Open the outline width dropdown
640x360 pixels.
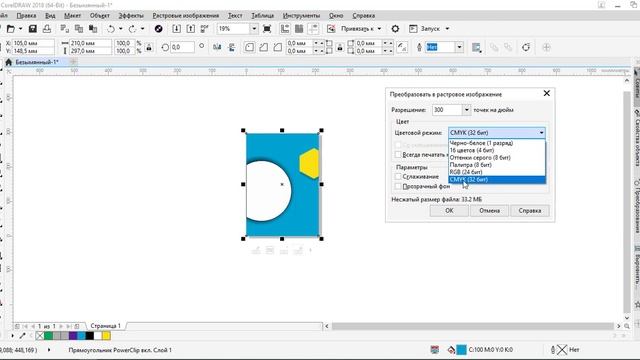point(459,47)
